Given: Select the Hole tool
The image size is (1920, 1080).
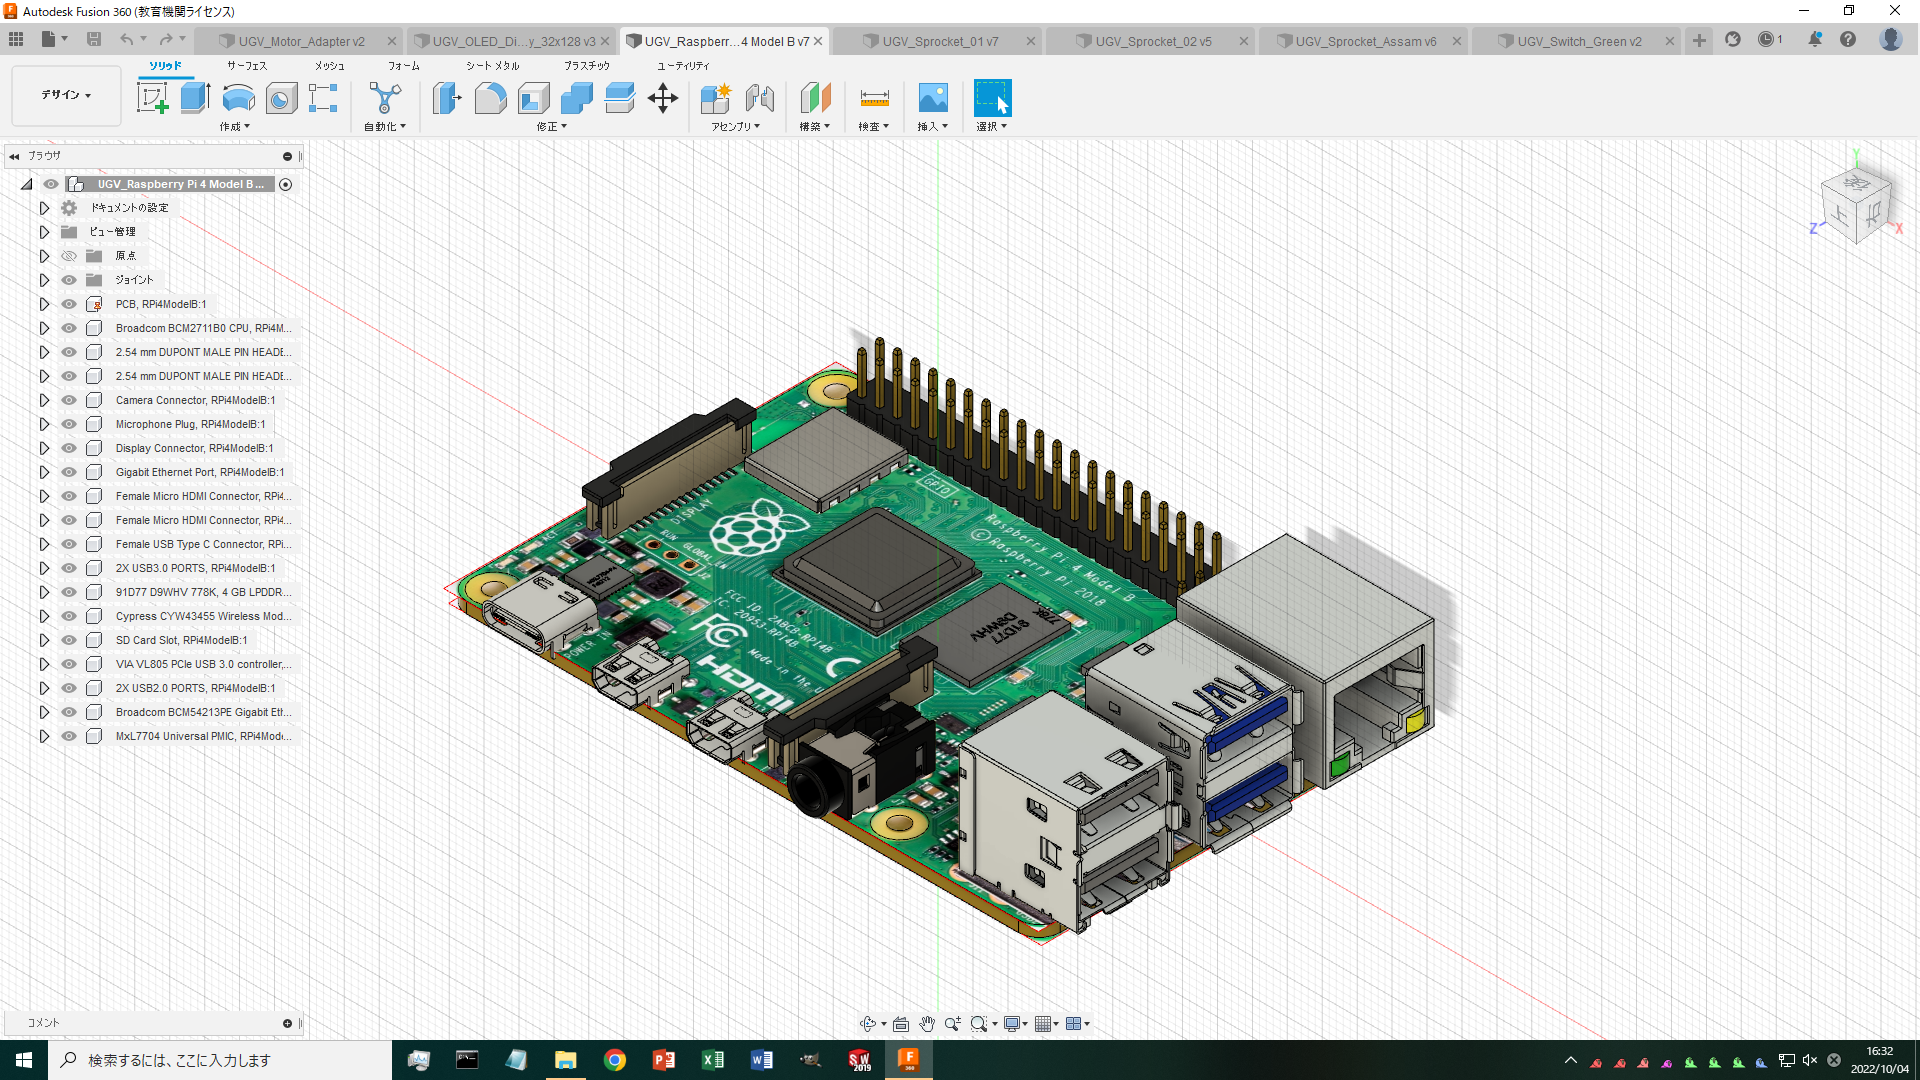Looking at the screenshot, I should pyautogui.click(x=281, y=98).
